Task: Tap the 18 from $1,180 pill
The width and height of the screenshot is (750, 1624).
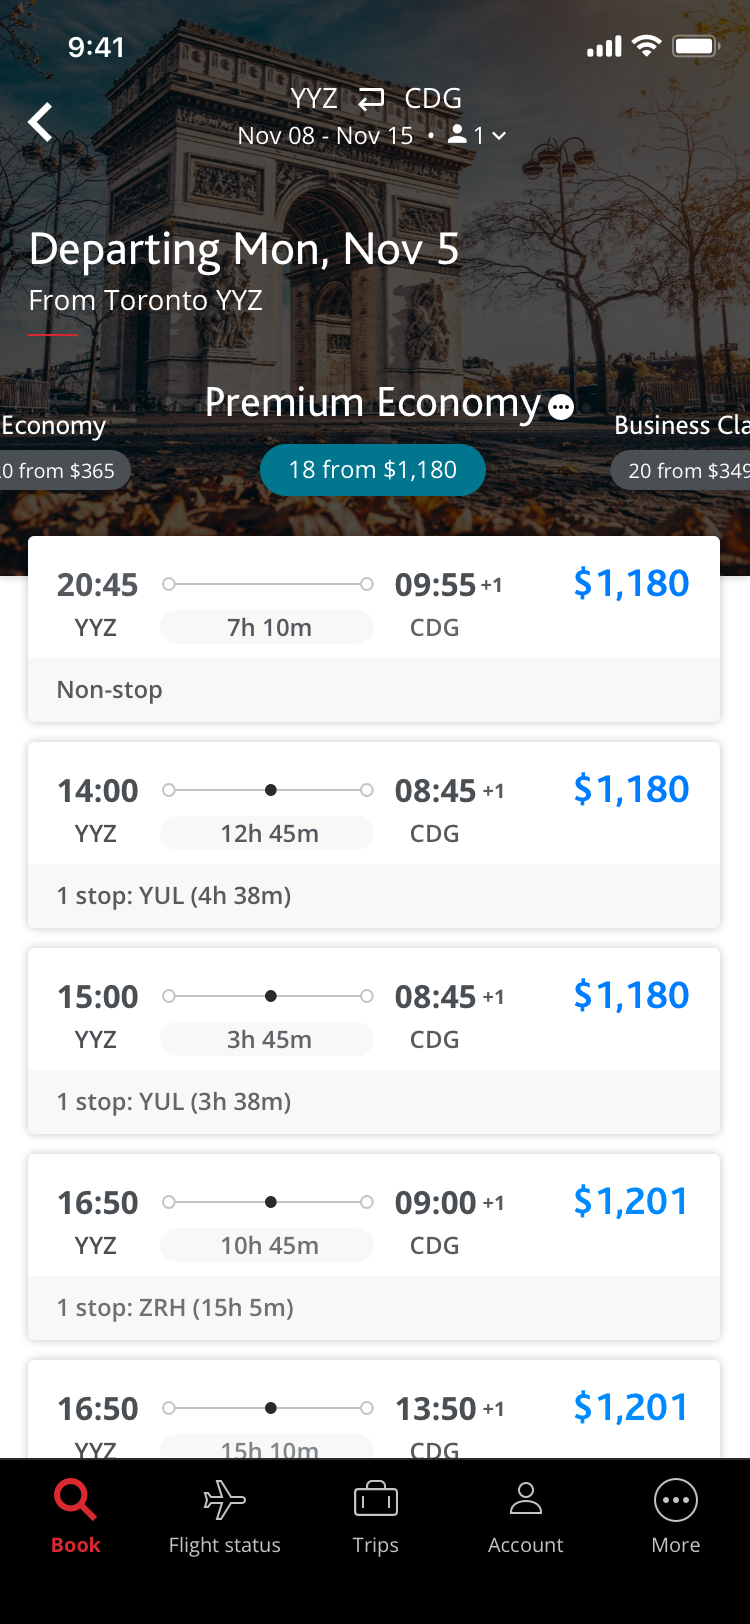Action: click(x=372, y=470)
